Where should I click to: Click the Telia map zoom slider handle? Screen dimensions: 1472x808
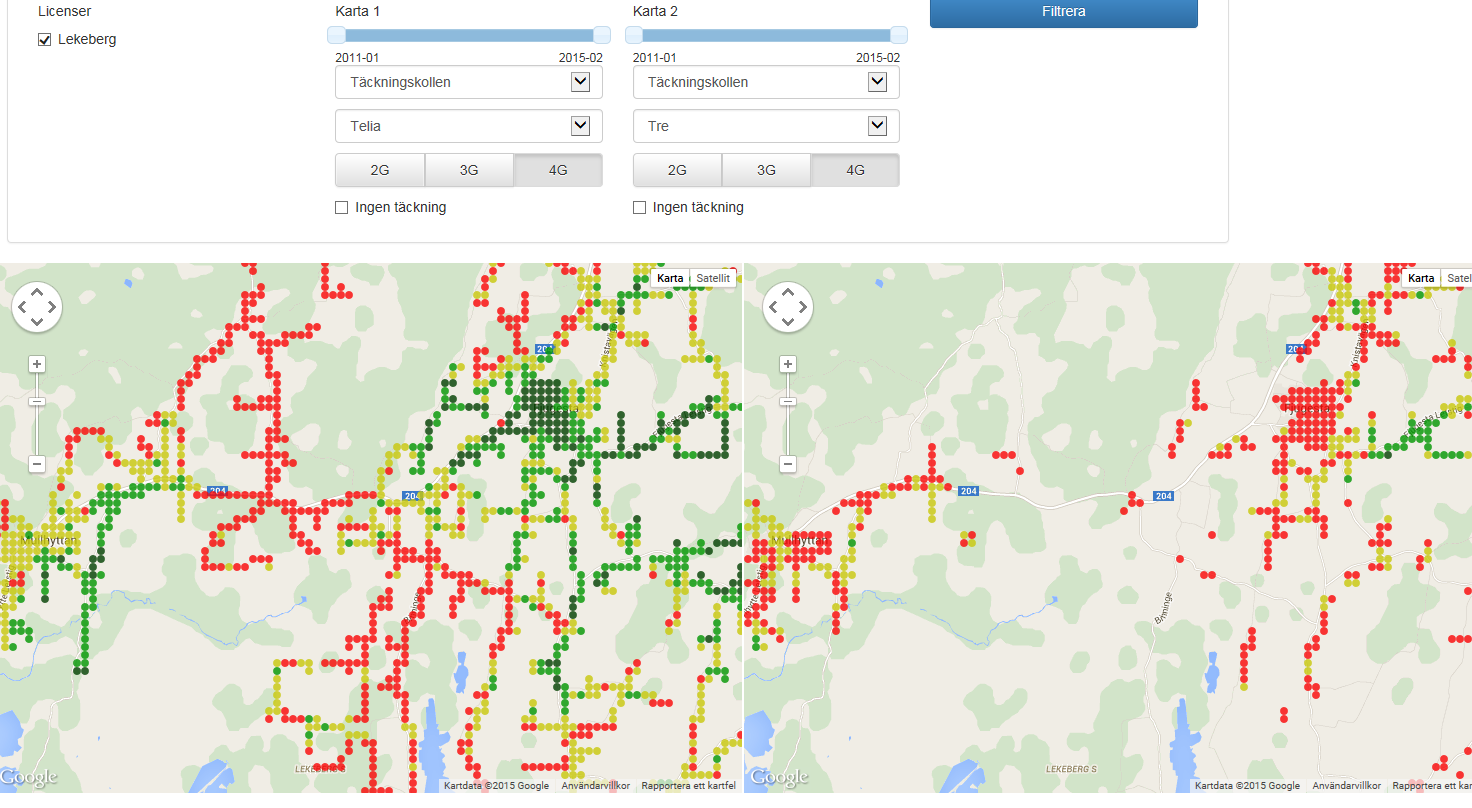click(37, 401)
